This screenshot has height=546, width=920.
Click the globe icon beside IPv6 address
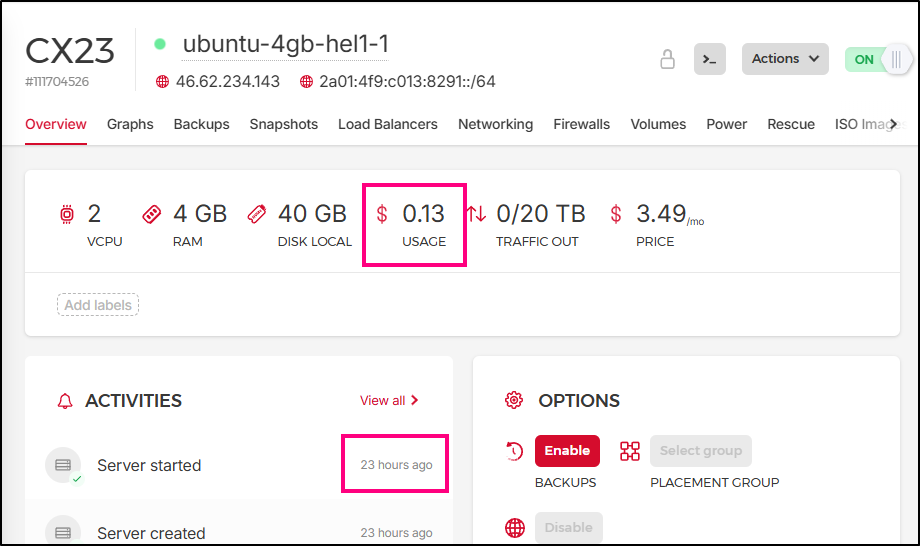click(x=306, y=82)
